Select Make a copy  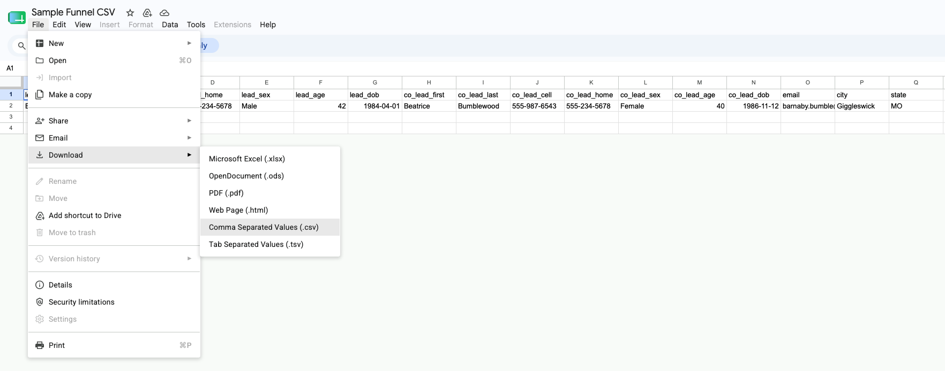(114, 95)
